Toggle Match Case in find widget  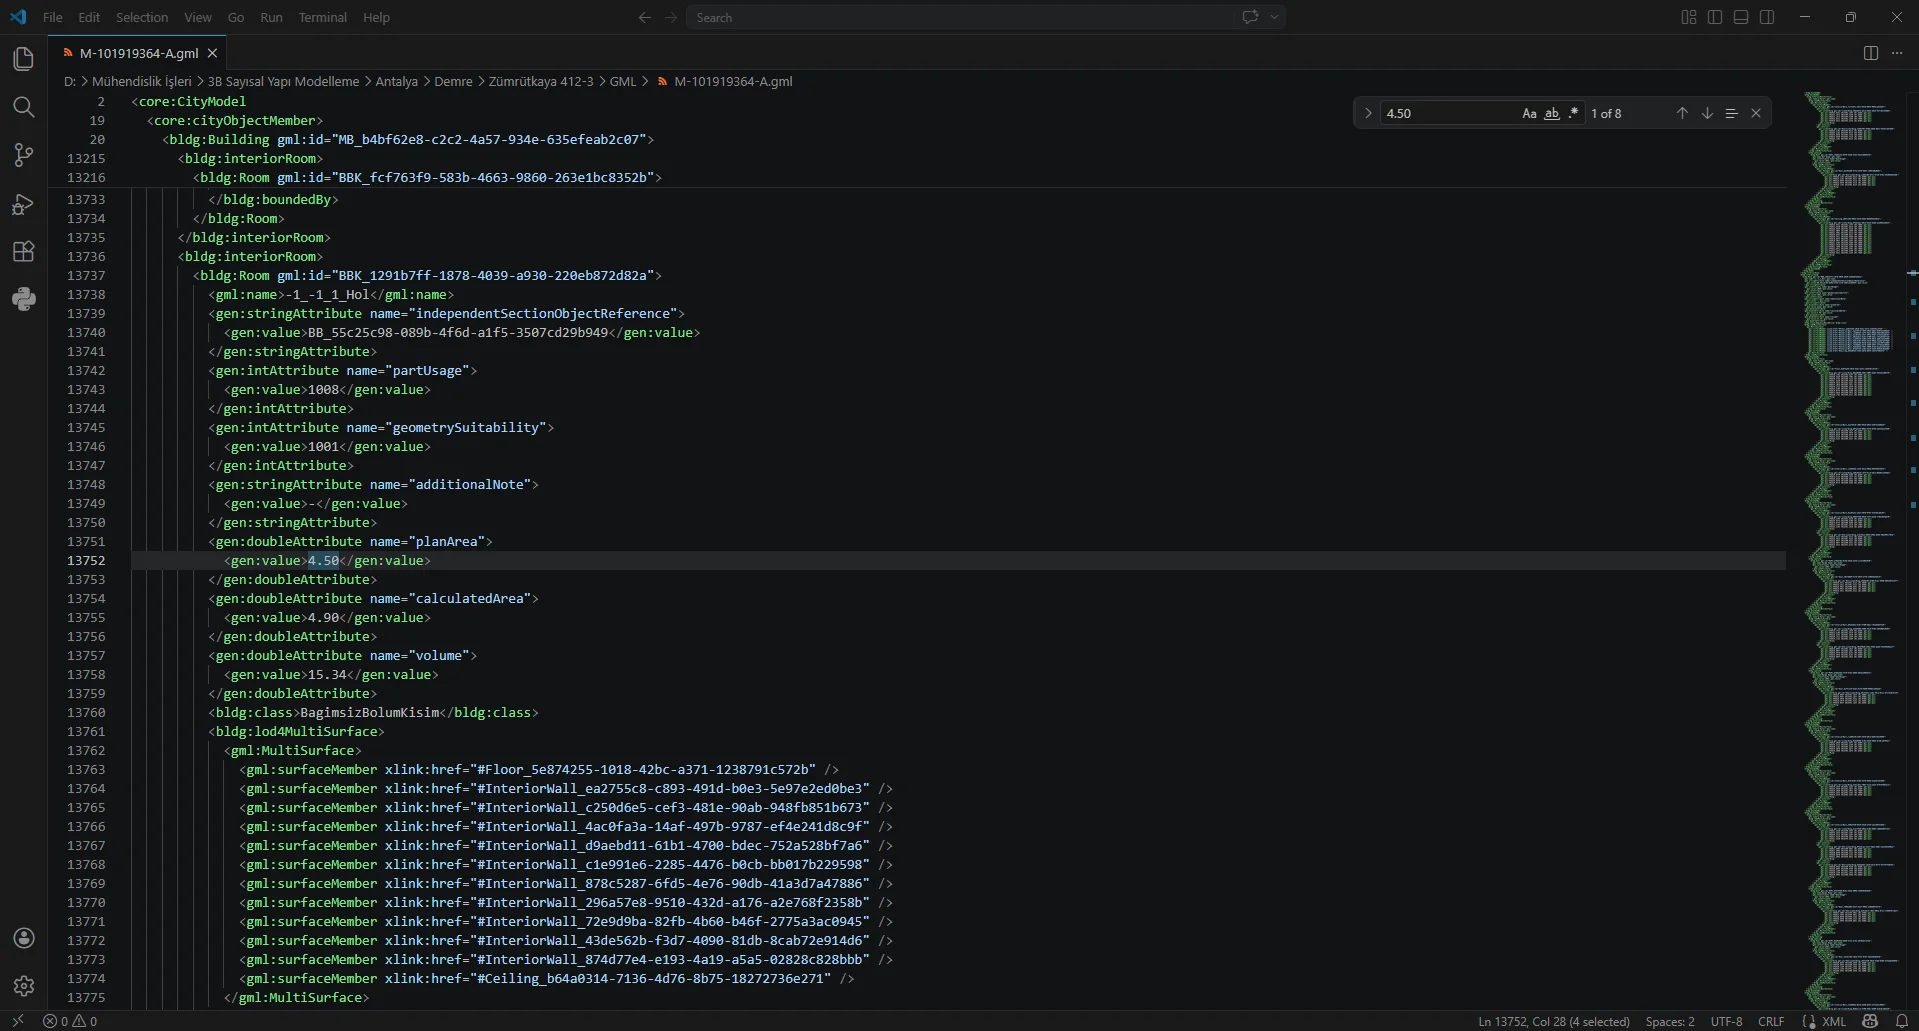click(1529, 114)
